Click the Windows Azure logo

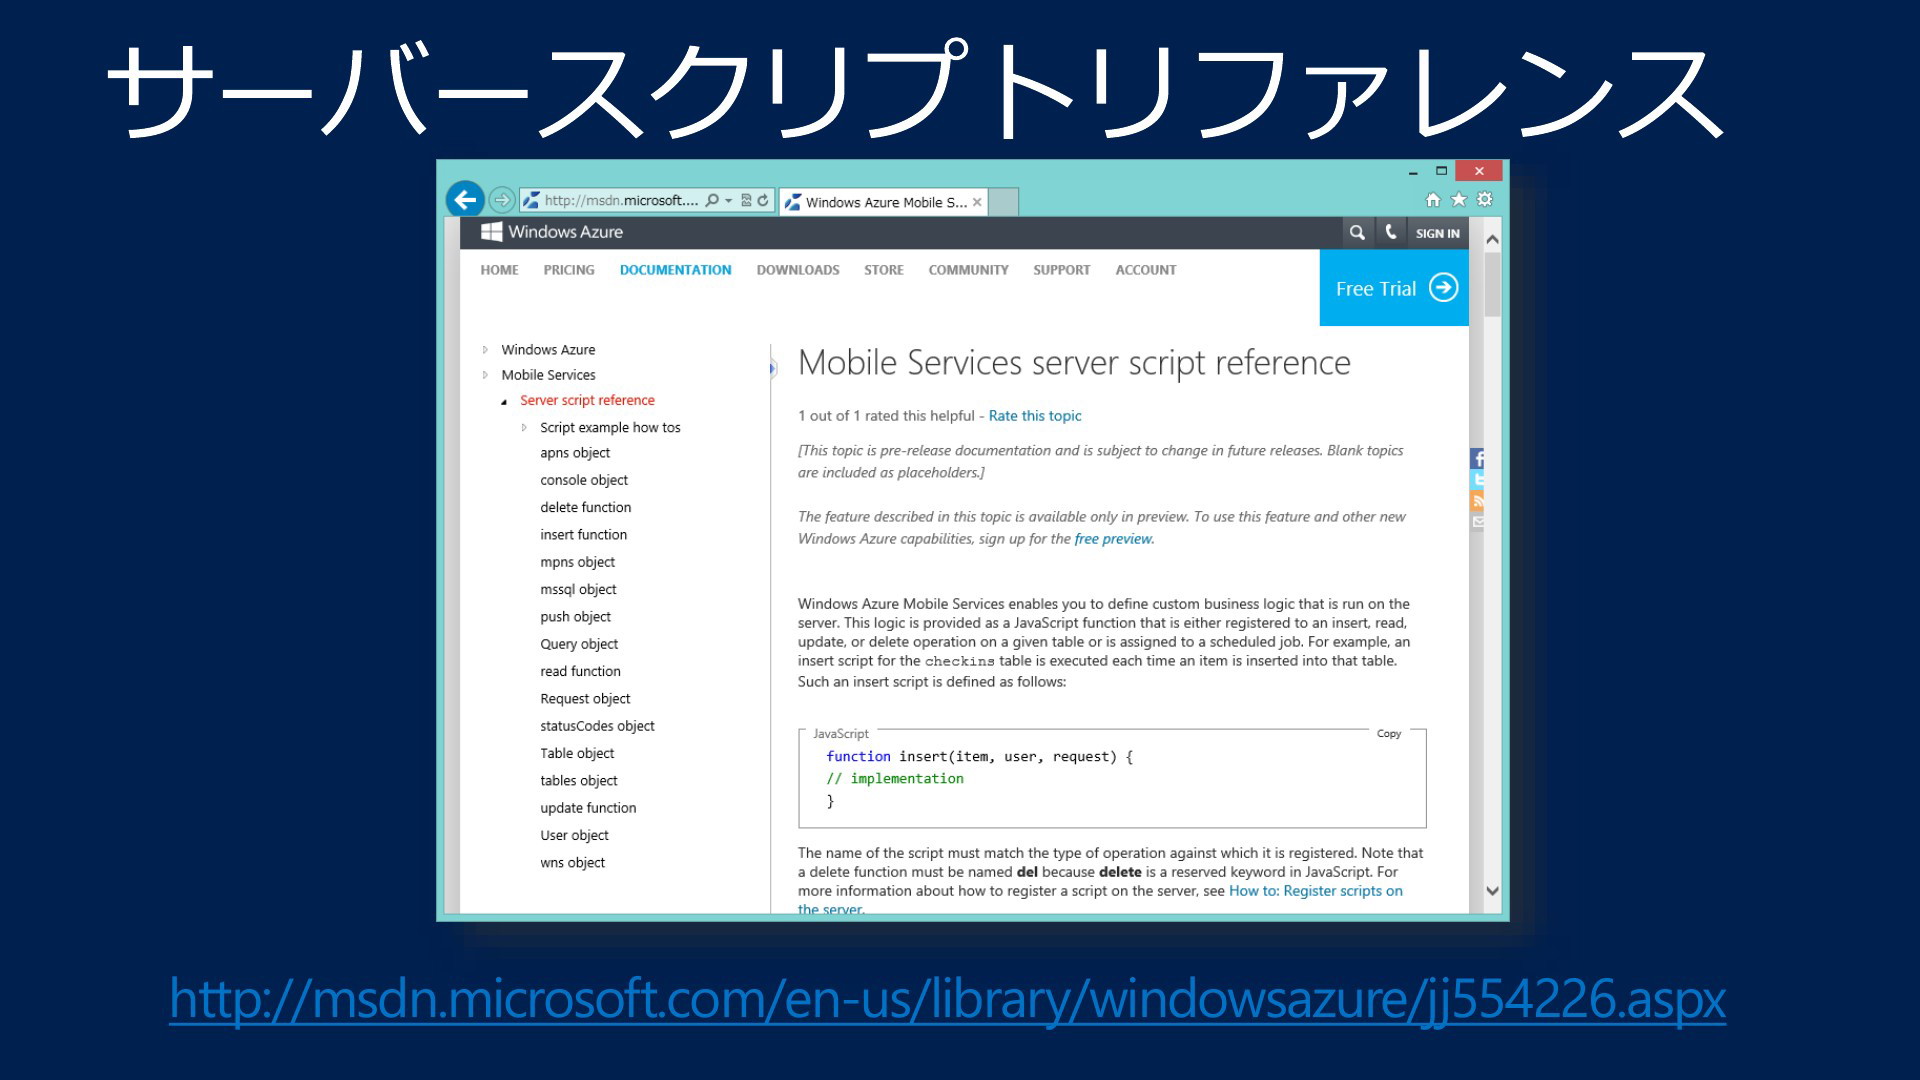(x=552, y=232)
